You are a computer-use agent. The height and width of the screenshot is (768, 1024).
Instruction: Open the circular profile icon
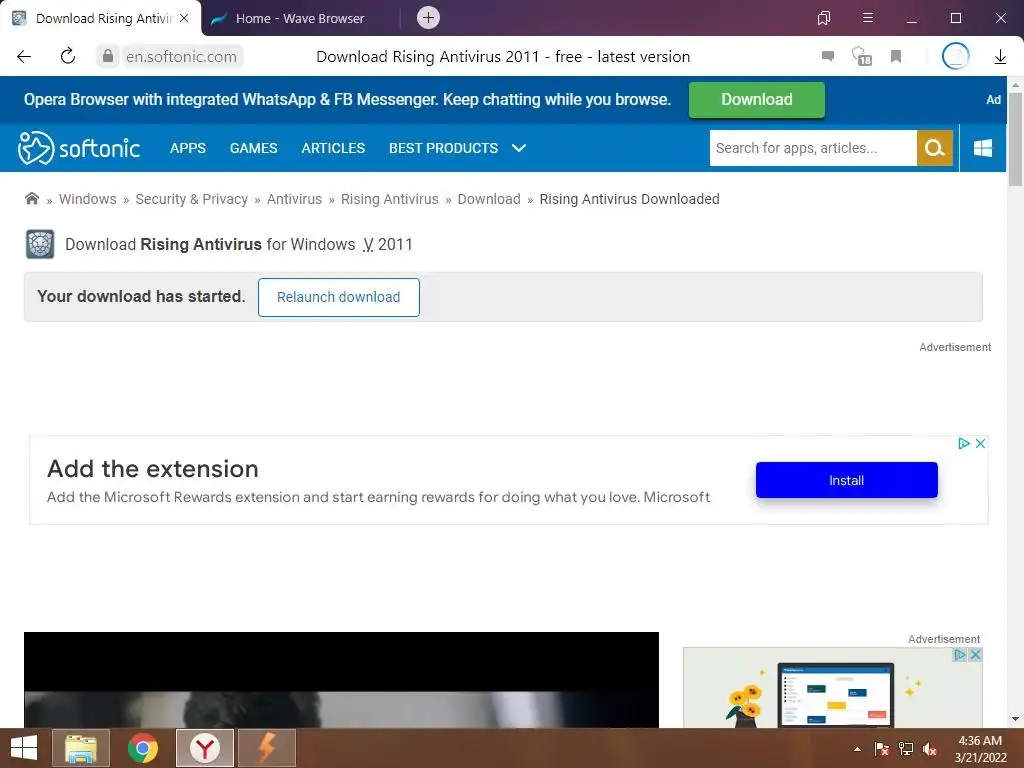[955, 56]
